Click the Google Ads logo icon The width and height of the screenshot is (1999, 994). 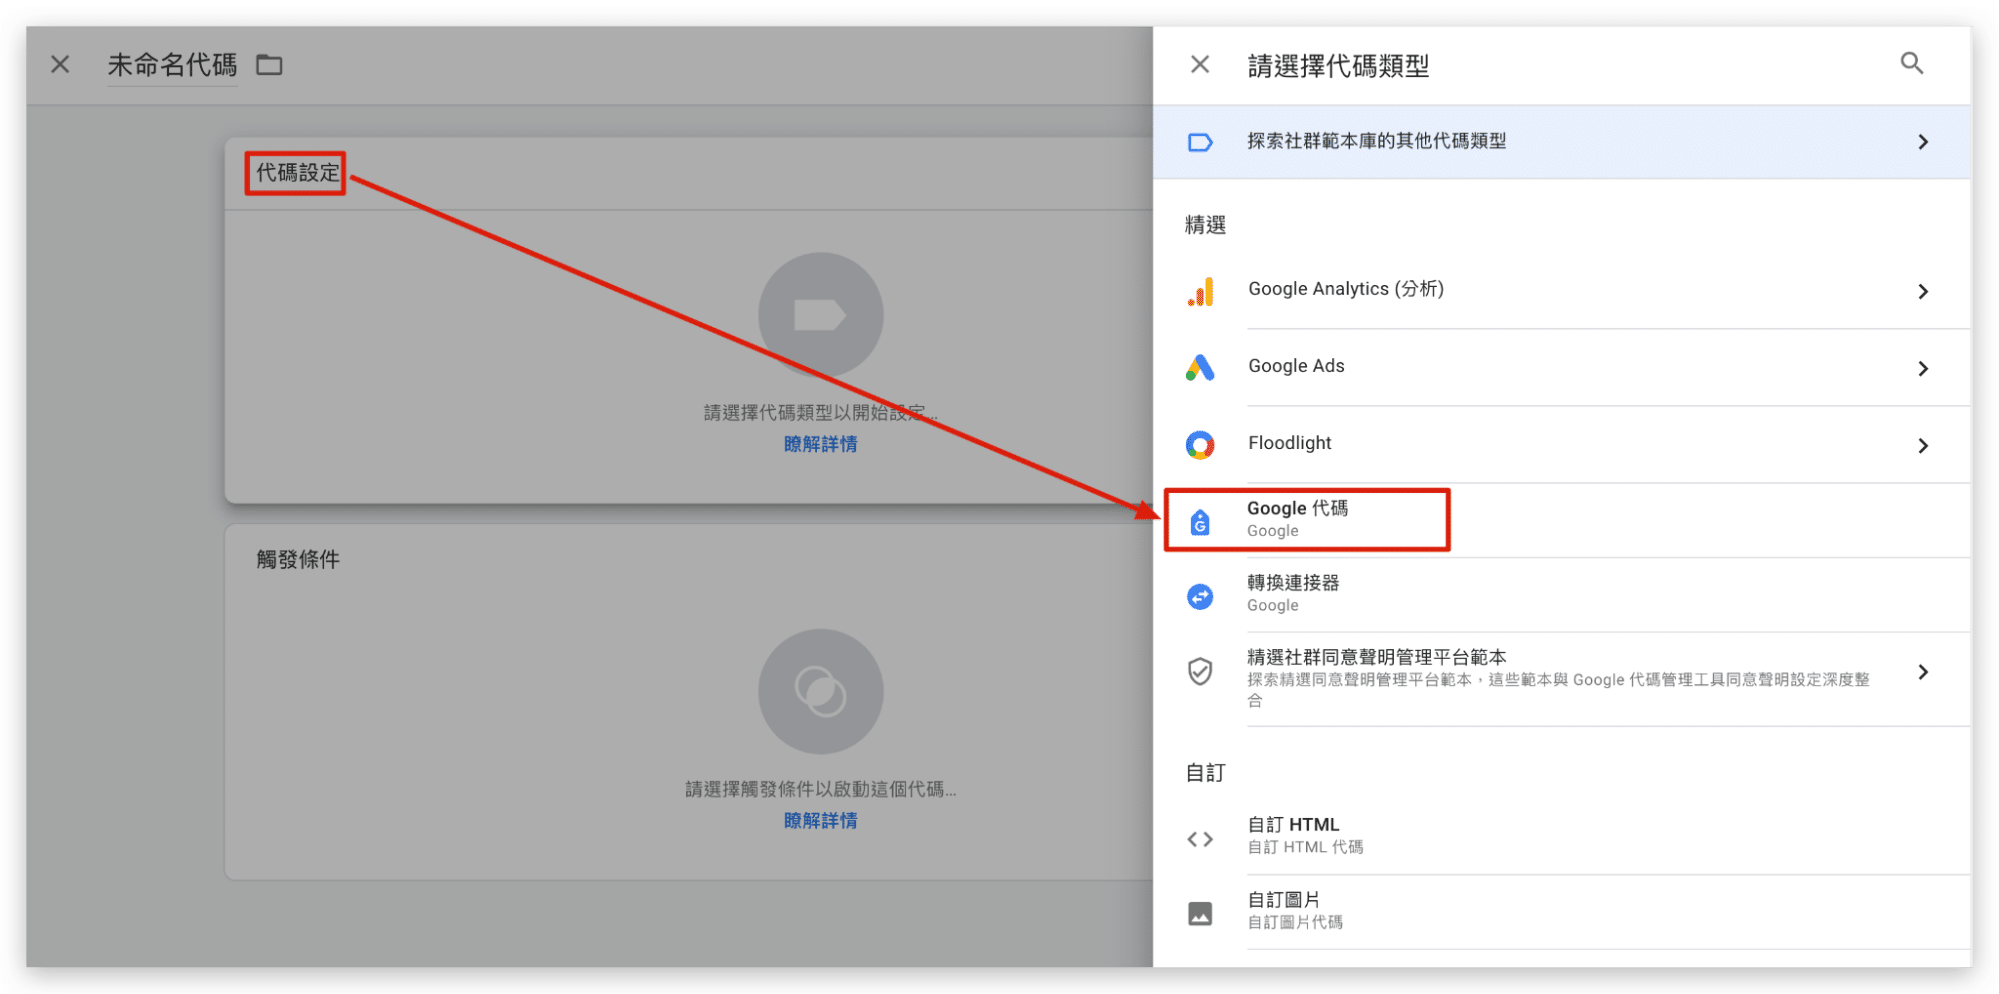pyautogui.click(x=1200, y=368)
